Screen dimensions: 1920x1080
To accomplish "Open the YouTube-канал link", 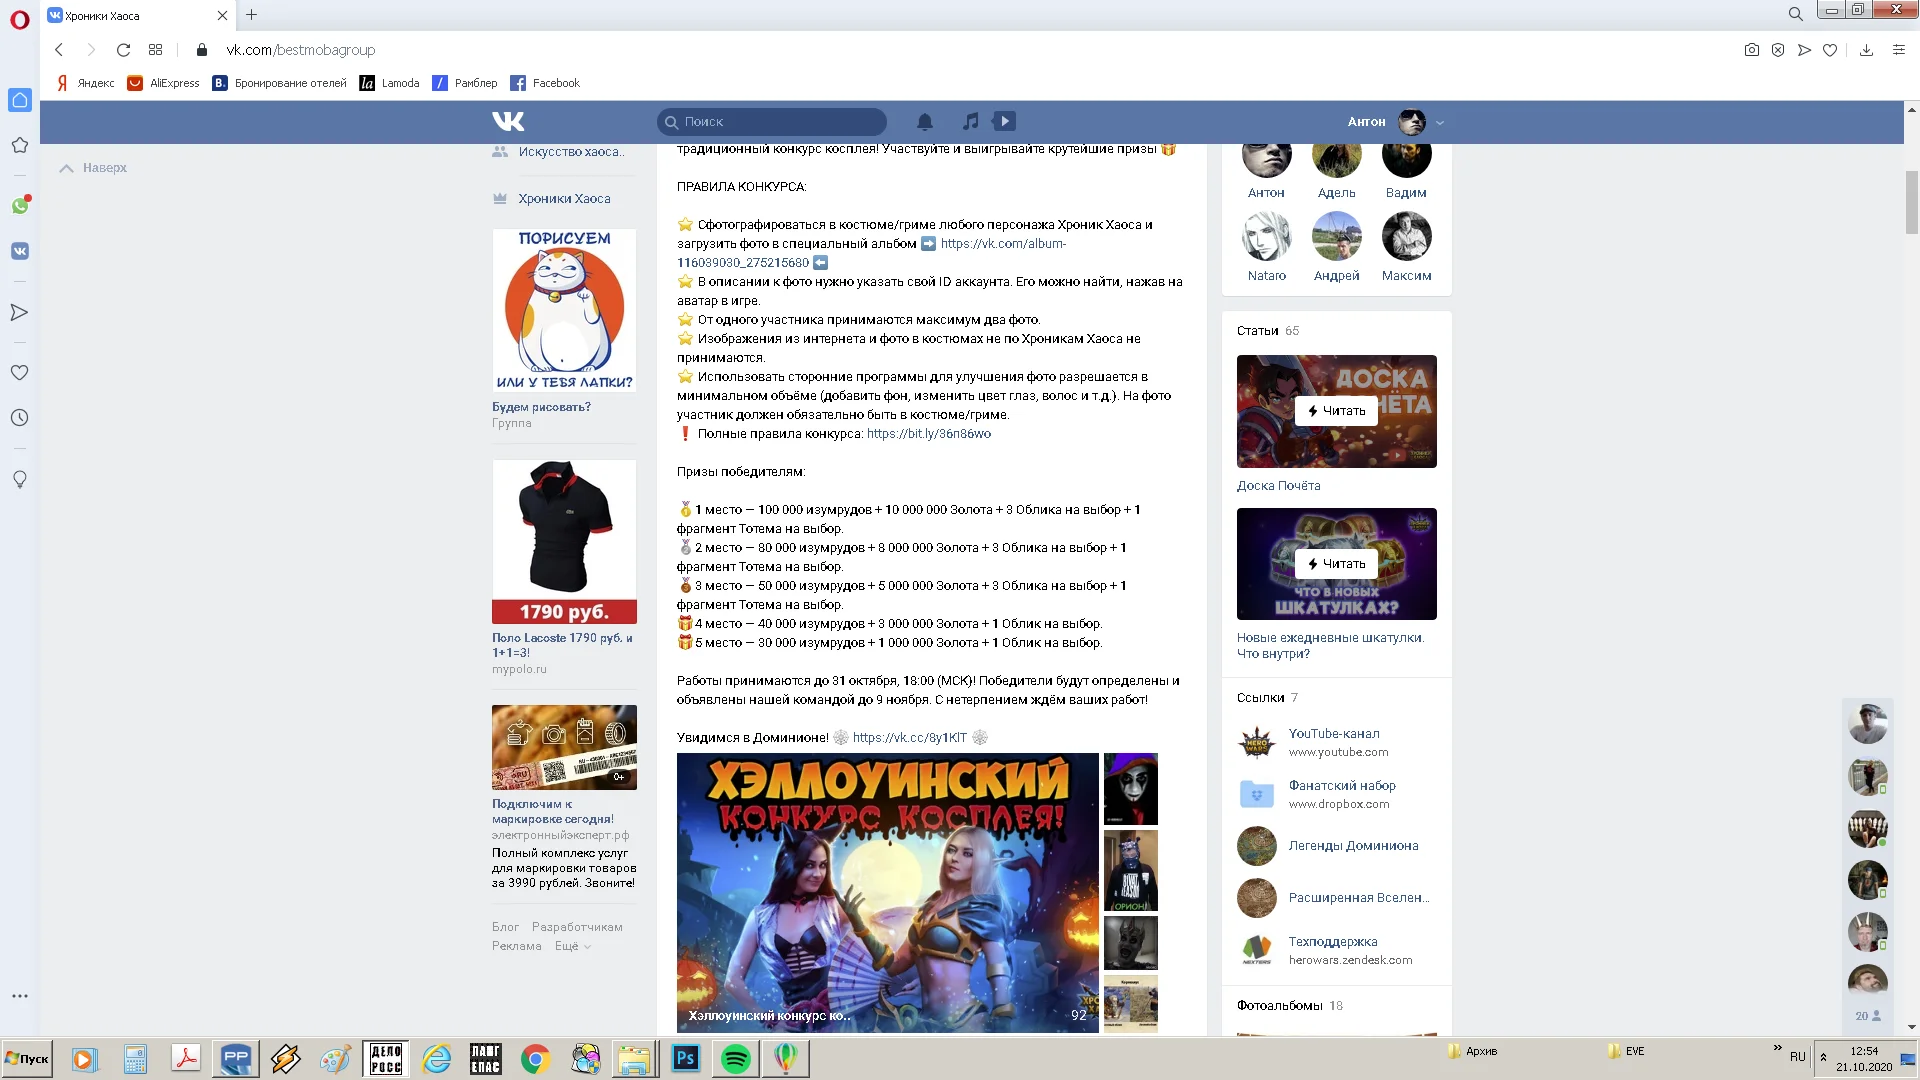I will (x=1333, y=733).
